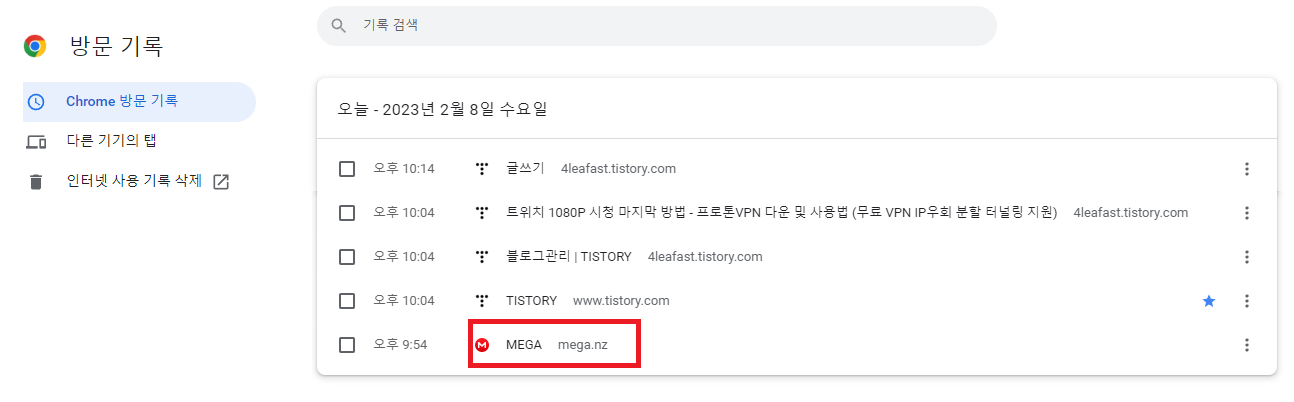Viewport: 1294px width, 402px height.
Task: Click the clock icon beside Chrome 방문 기록
Action: tap(36, 102)
